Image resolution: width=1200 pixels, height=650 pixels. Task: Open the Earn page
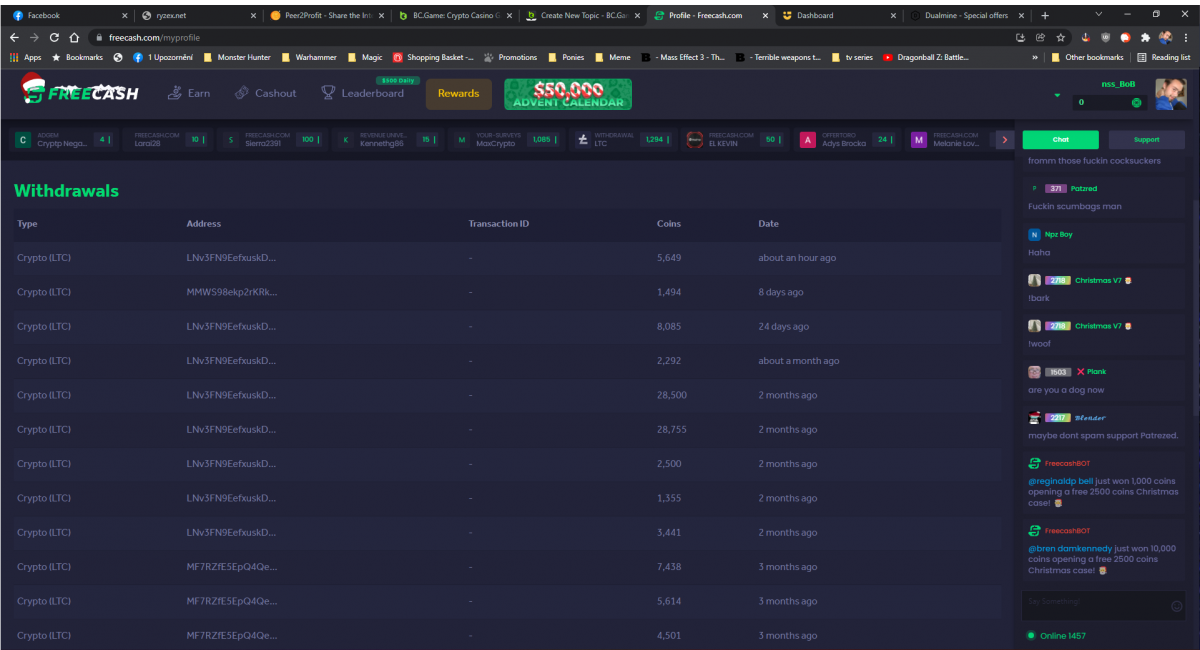(188, 93)
